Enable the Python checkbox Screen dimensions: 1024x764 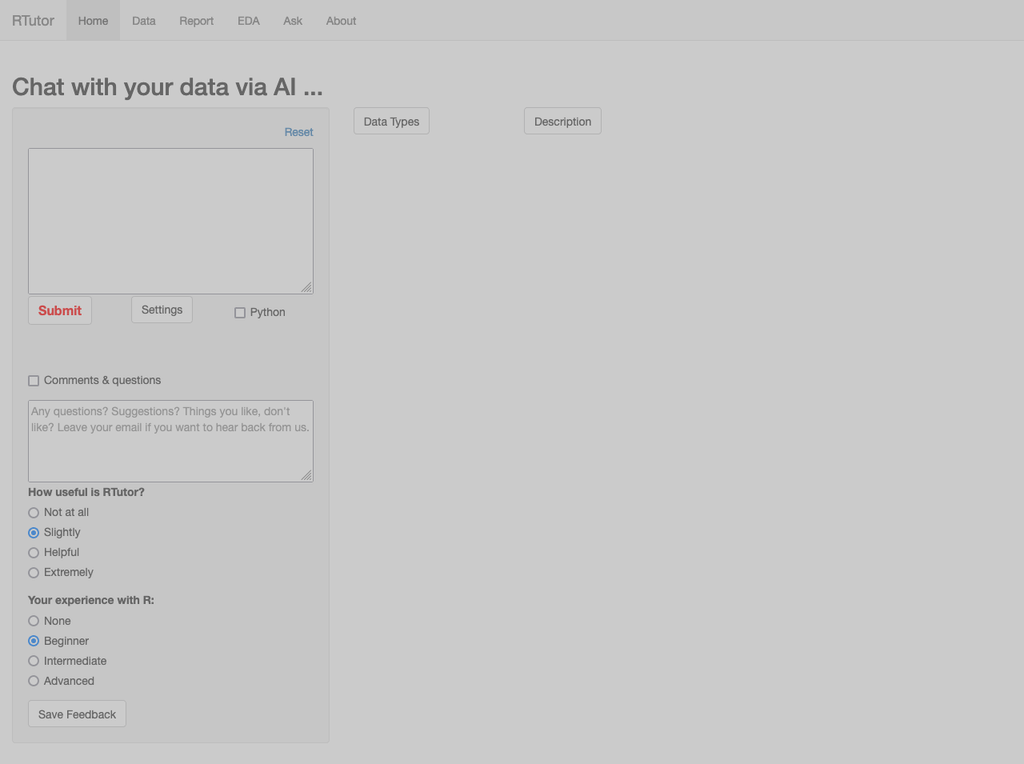[240, 313]
